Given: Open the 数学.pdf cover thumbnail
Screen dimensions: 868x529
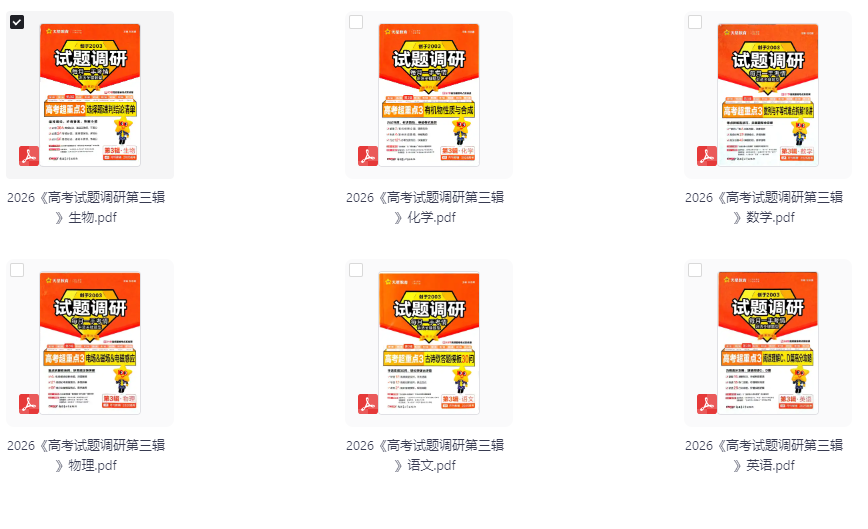Looking at the screenshot, I should click(x=768, y=95).
